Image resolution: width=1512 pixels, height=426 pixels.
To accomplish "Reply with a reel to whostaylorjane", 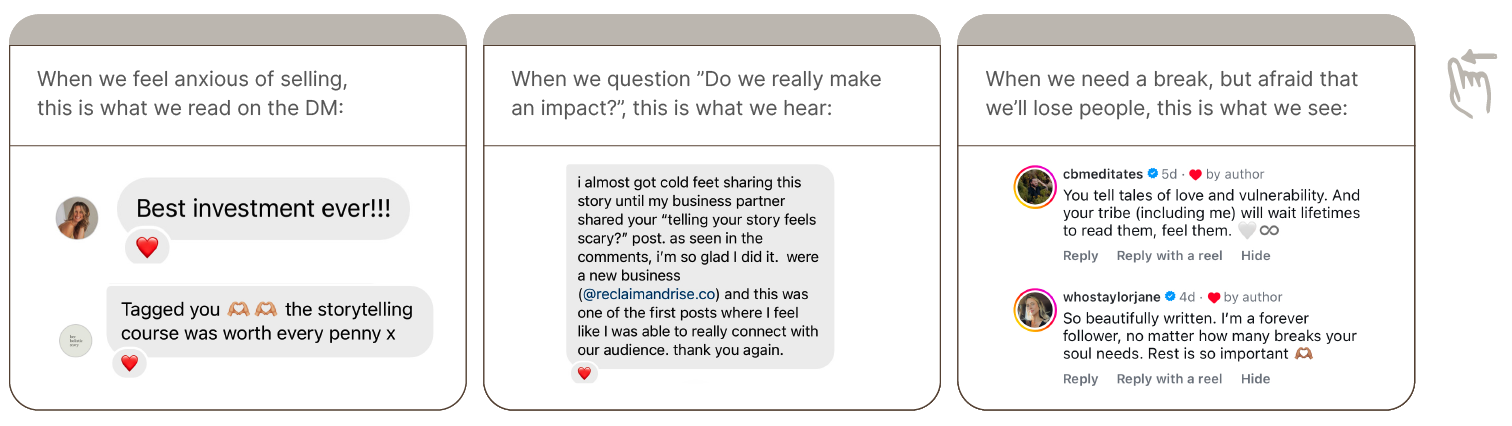I will coord(1169,379).
